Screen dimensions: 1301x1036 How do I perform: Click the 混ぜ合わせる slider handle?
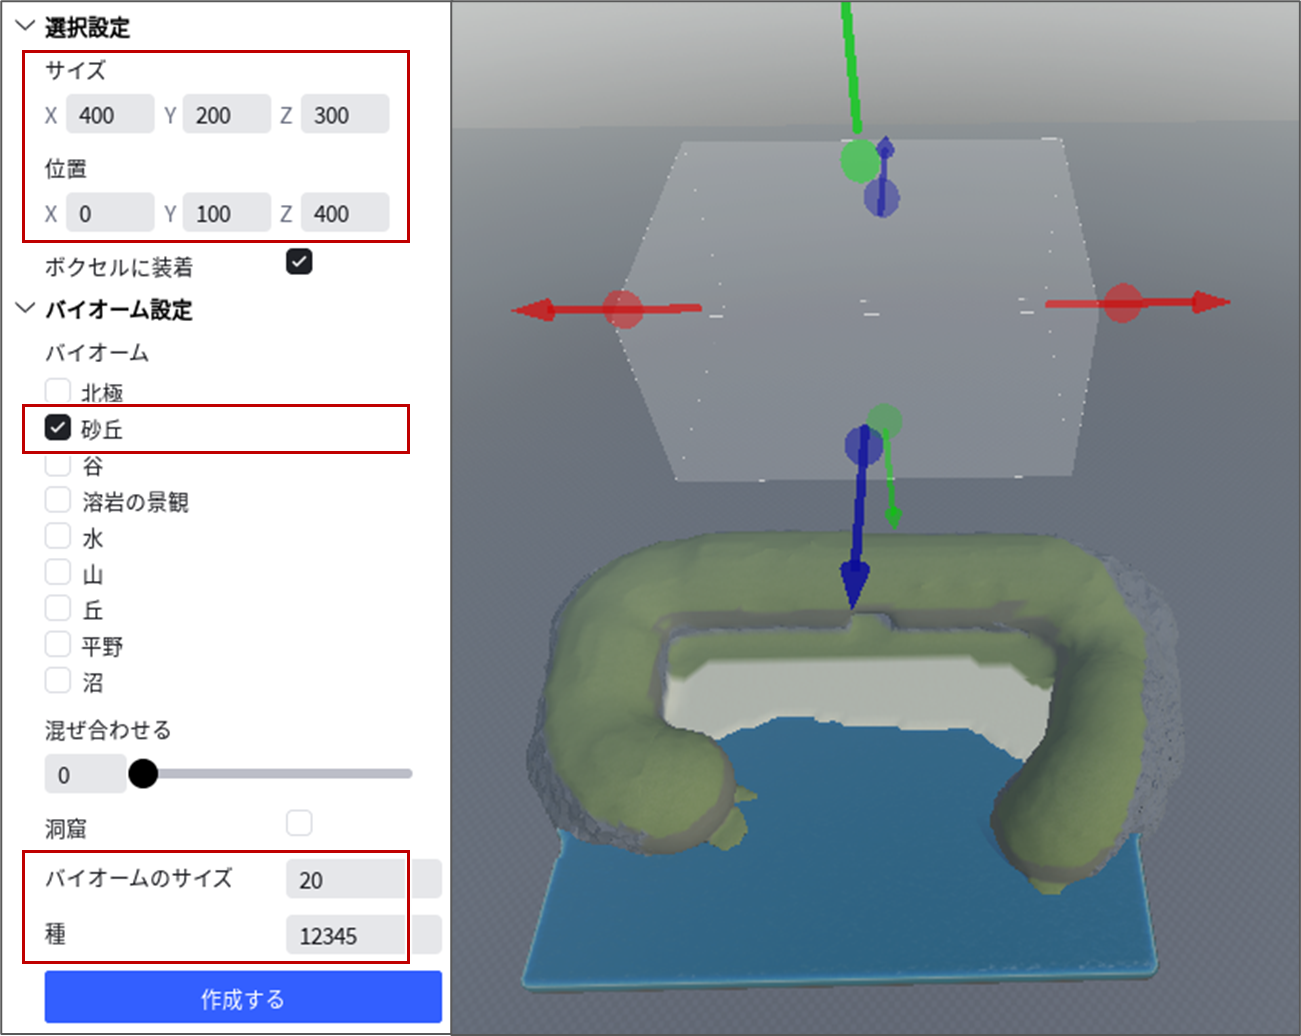tap(143, 773)
